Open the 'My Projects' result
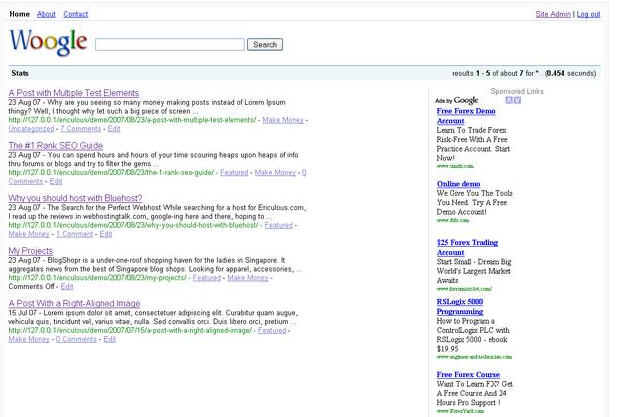The width and height of the screenshot is (621, 417). click(30, 251)
